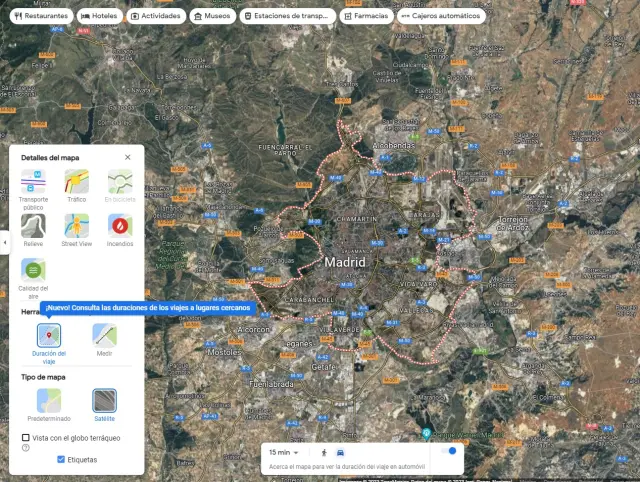Check Vista con el globo terráqueo

[26, 438]
